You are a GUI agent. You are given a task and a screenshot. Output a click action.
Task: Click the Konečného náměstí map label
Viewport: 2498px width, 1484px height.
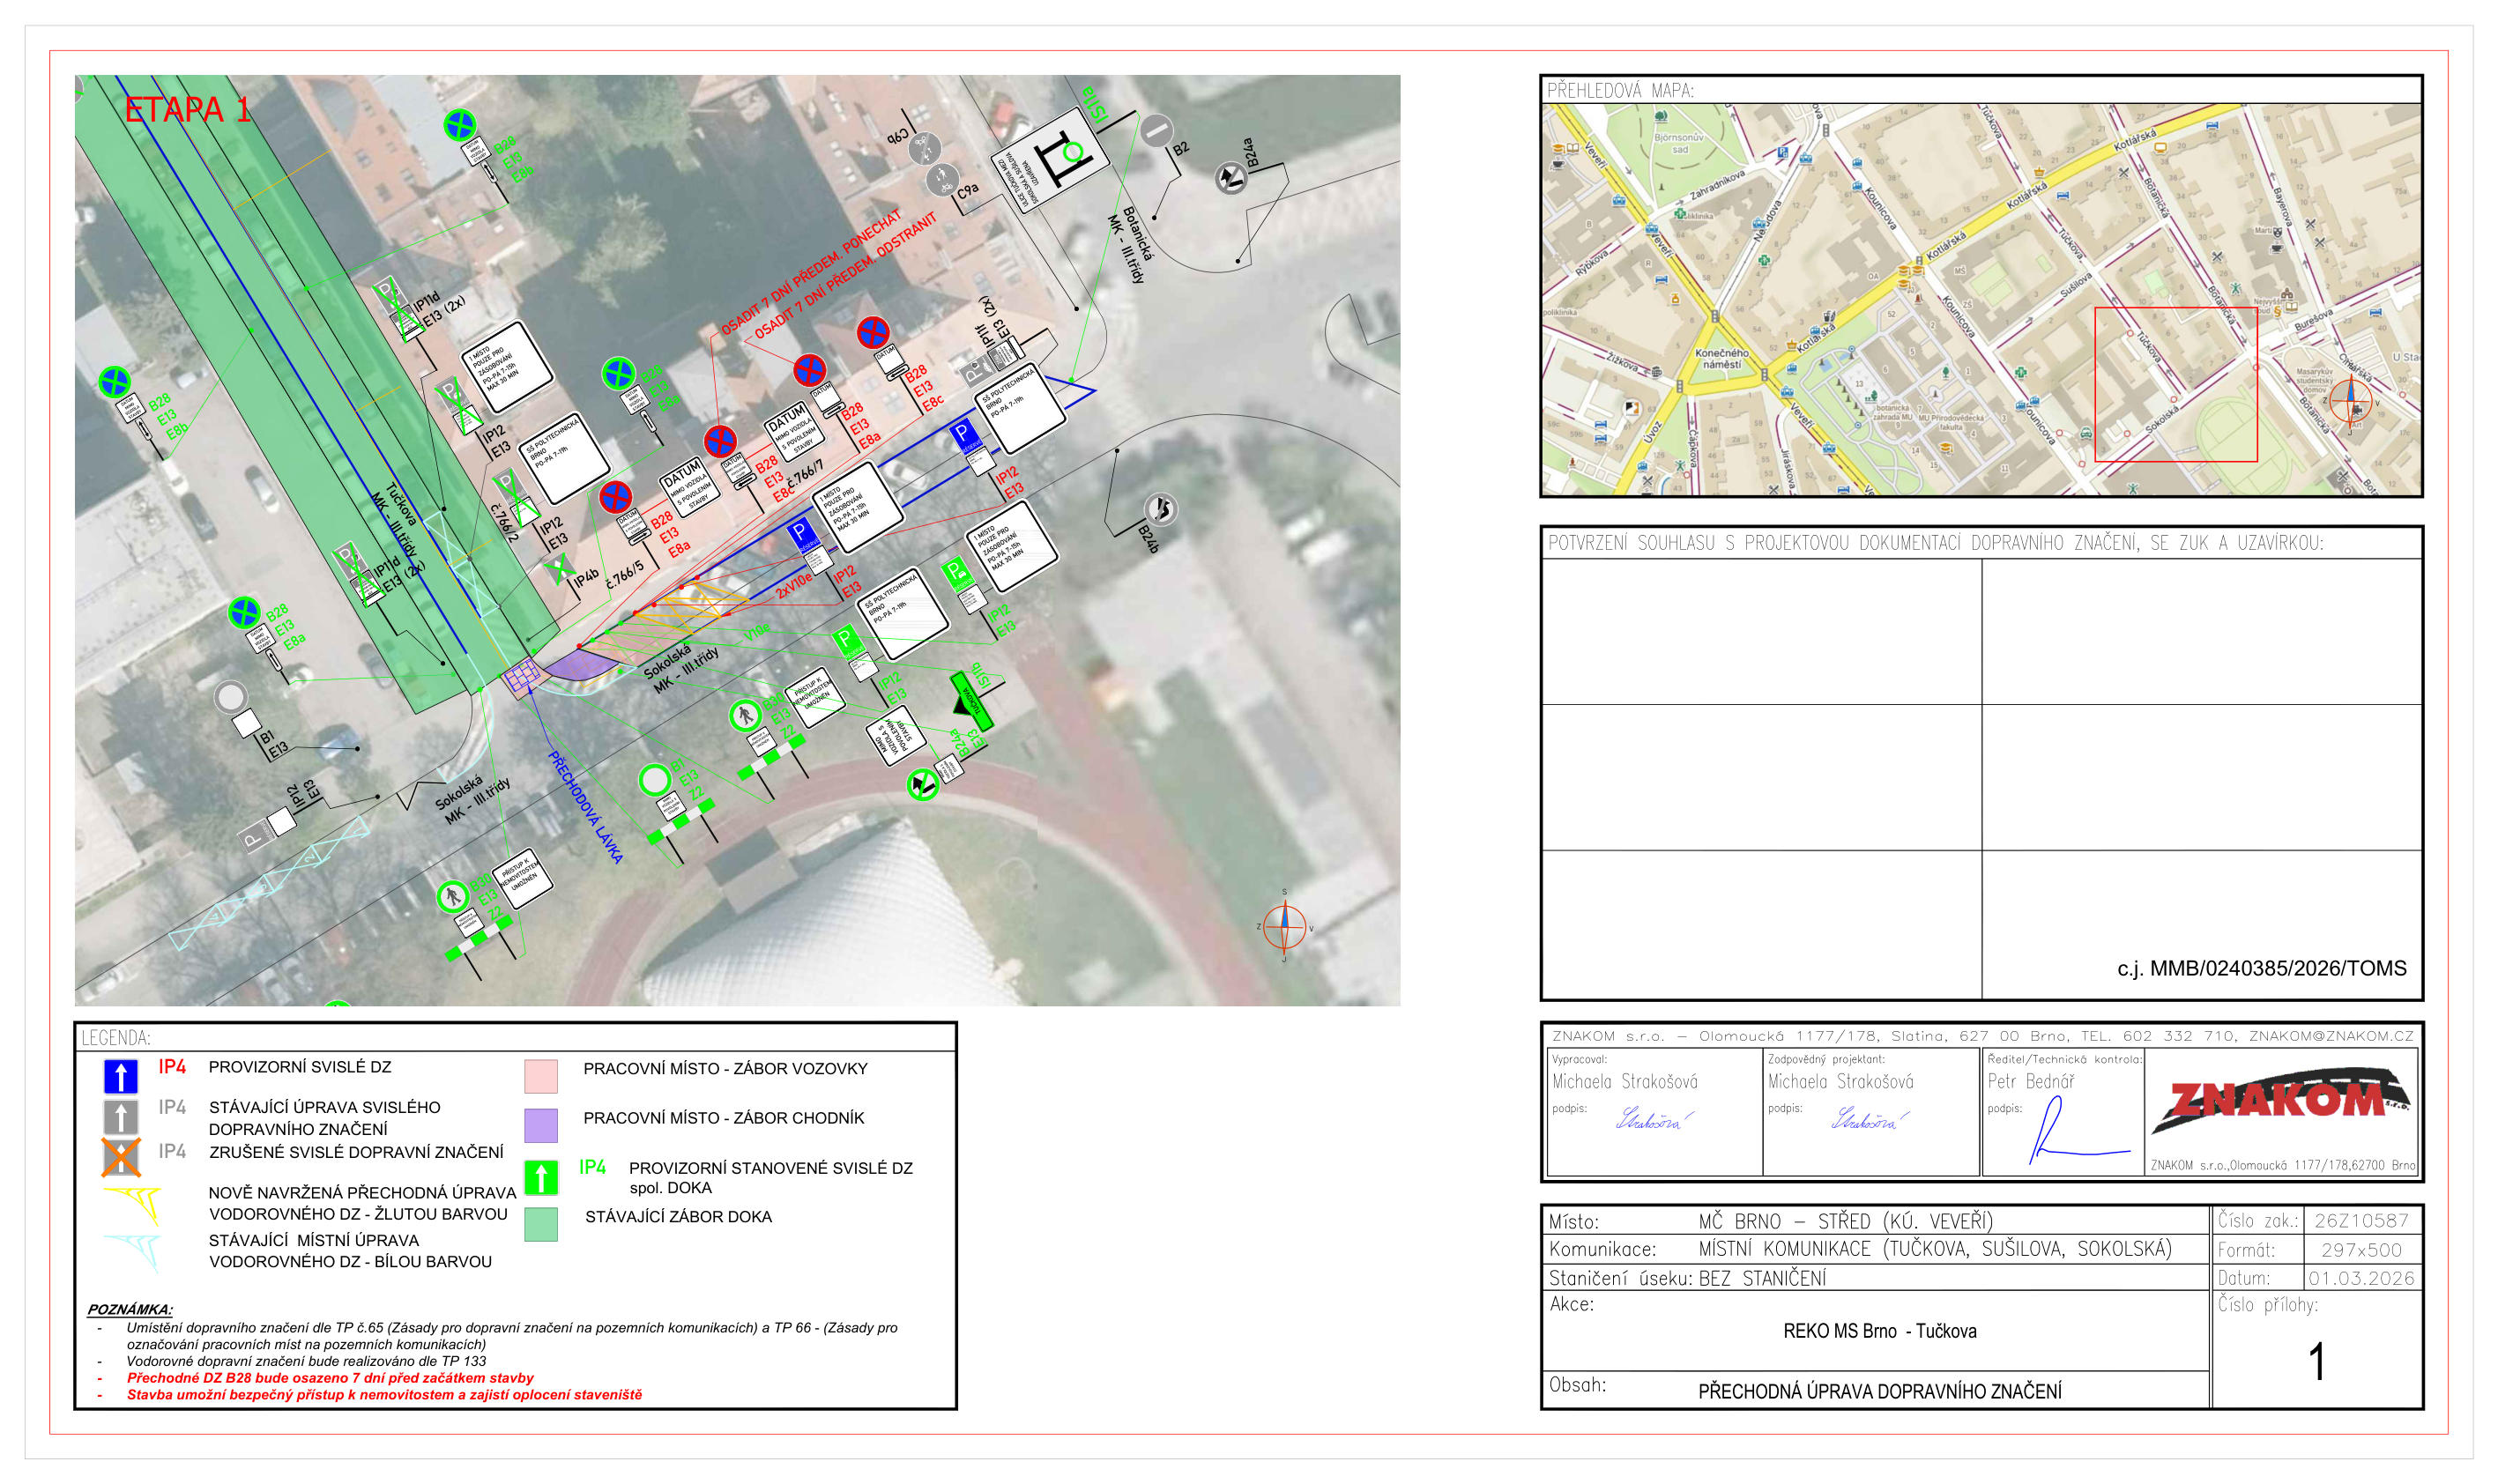(x=1722, y=358)
